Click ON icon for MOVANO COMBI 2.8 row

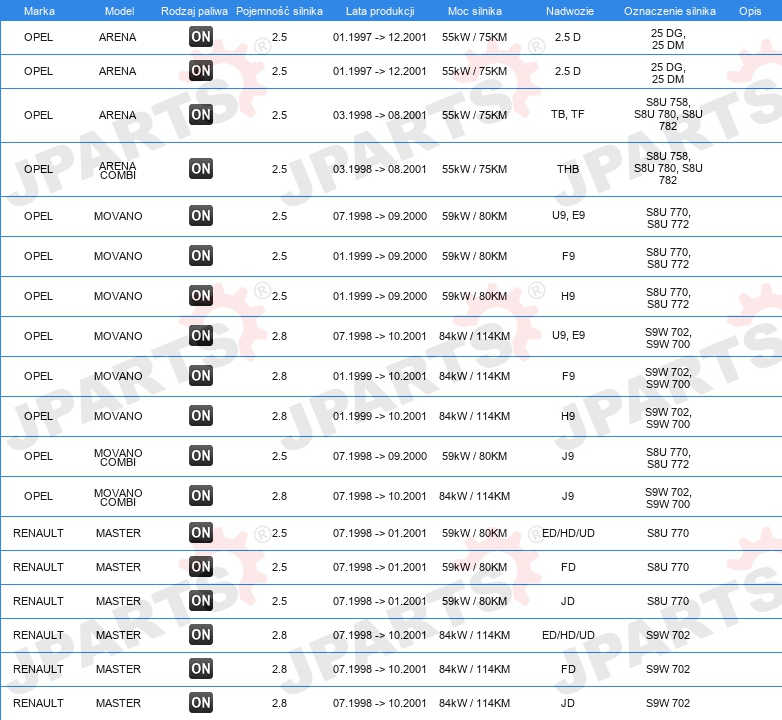click(x=201, y=496)
